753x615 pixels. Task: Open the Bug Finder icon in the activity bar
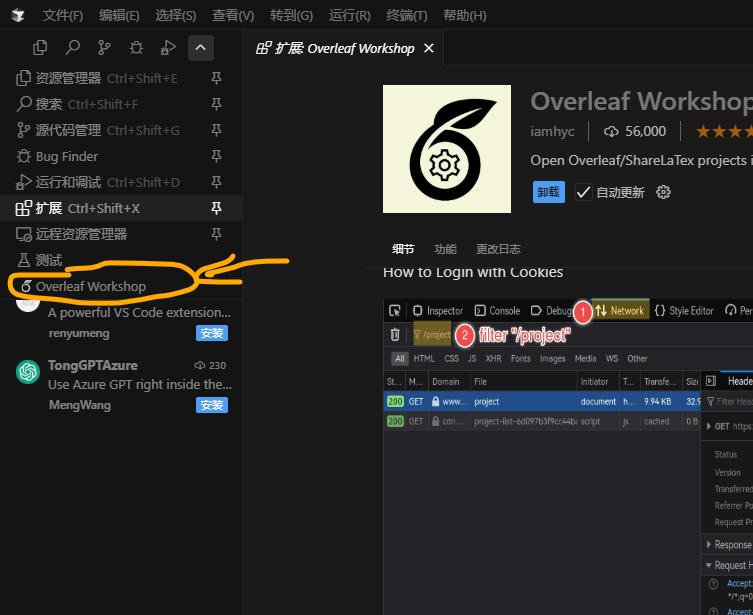tap(136, 48)
